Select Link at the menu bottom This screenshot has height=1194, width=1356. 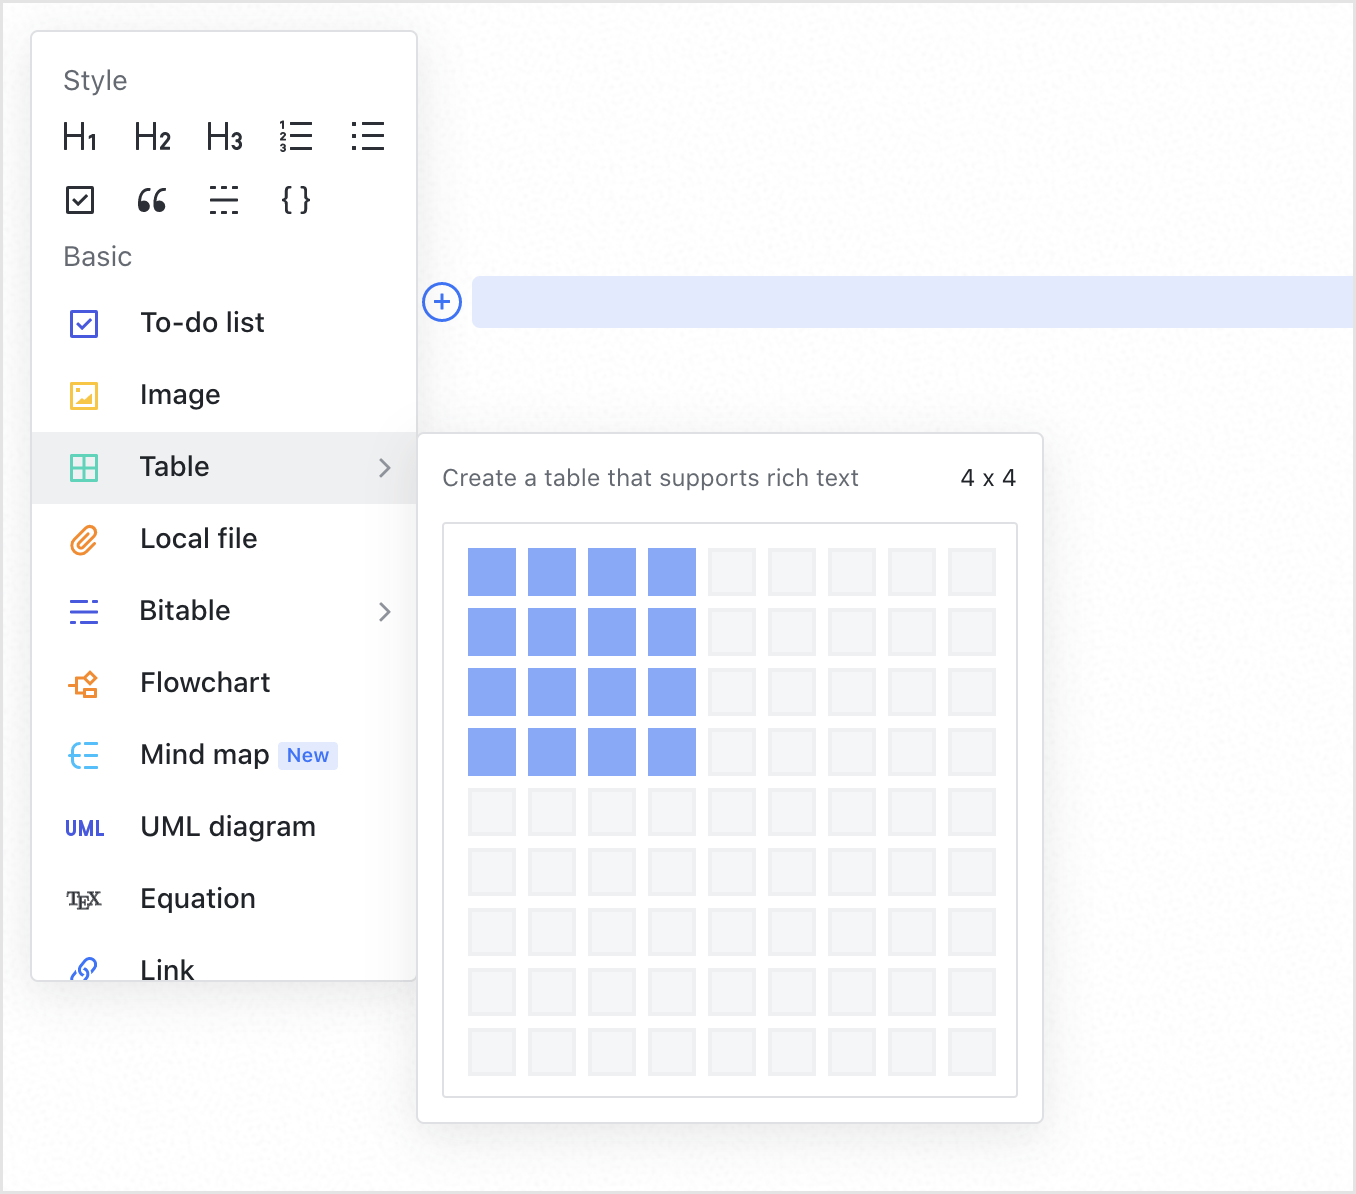[167, 966]
